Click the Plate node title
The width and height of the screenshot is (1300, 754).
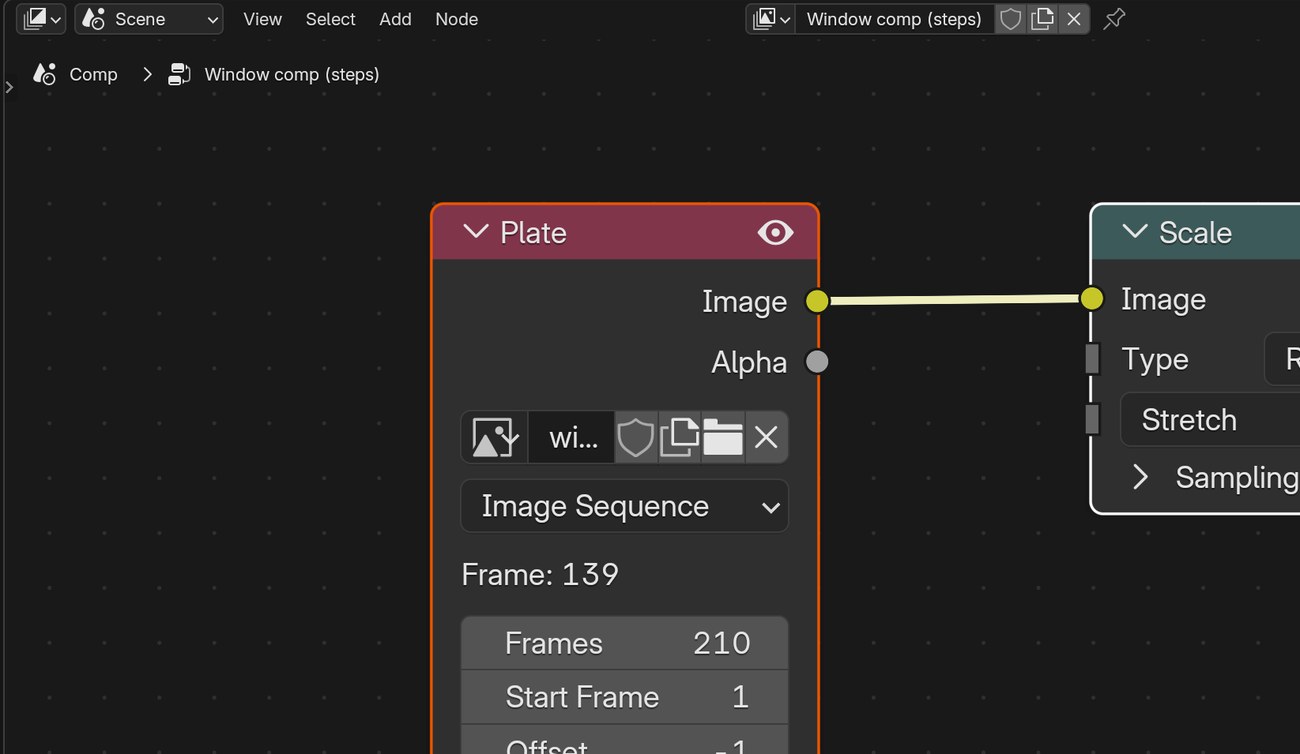(x=533, y=232)
